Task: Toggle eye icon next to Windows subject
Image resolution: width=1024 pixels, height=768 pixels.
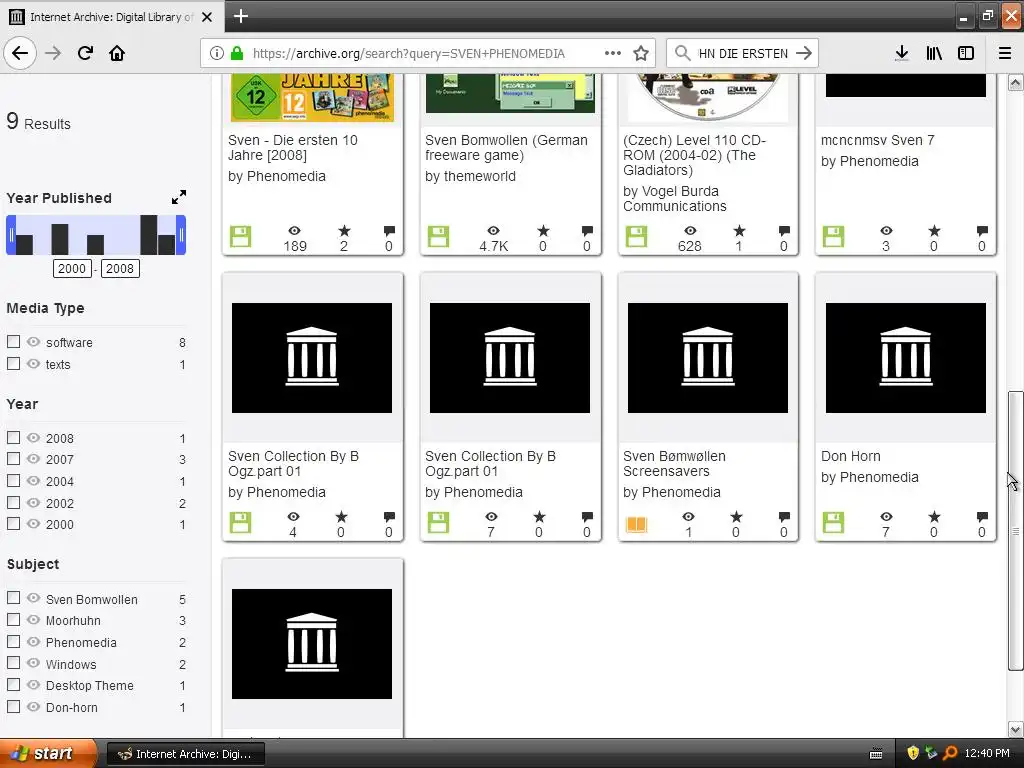Action: [33, 664]
